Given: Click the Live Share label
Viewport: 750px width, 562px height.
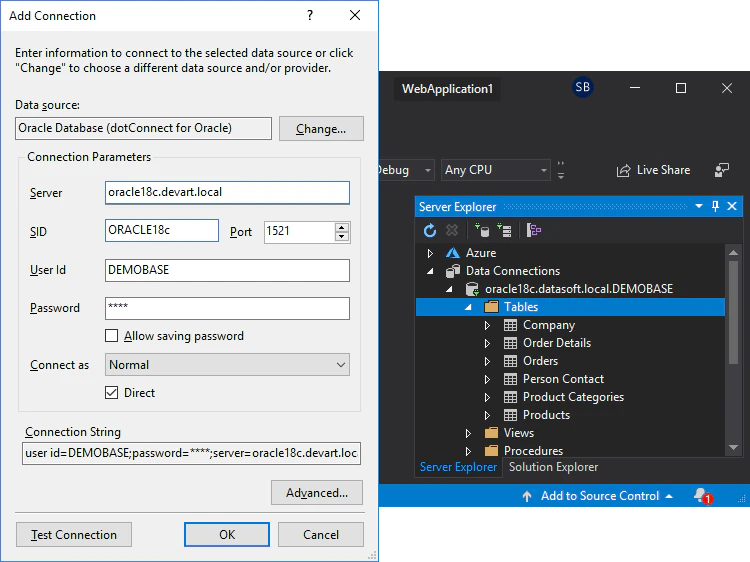Looking at the screenshot, I should 663,170.
